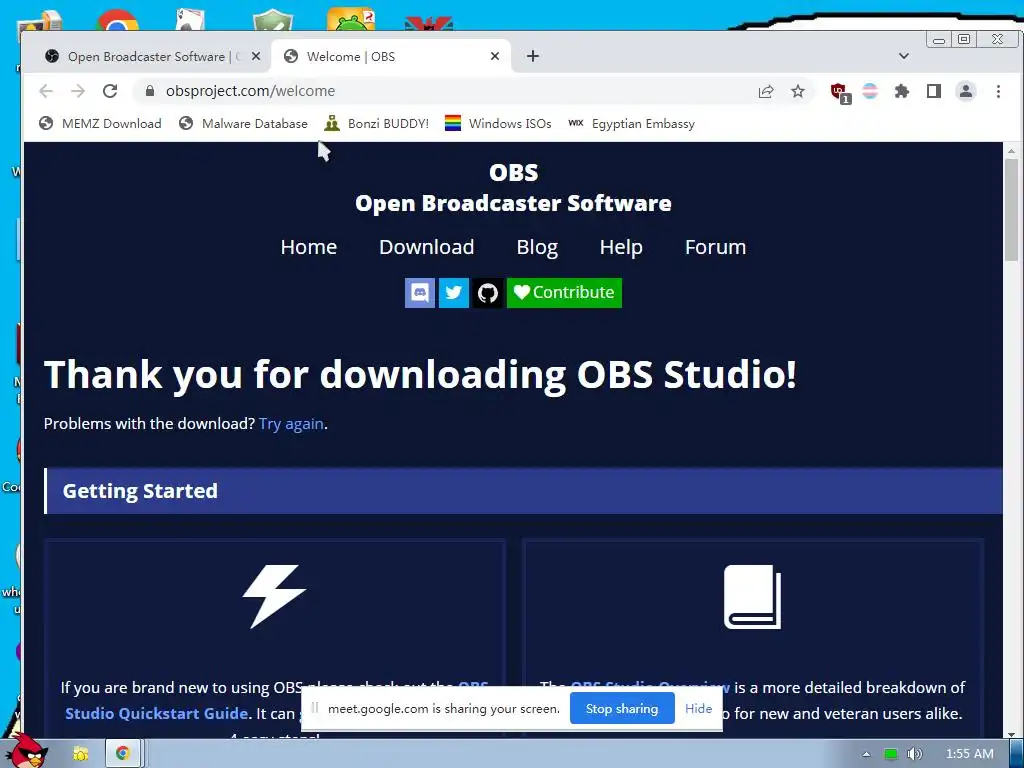Screen dimensions: 1024x768
Task: Click the Getting Started heading
Action: 140,491
